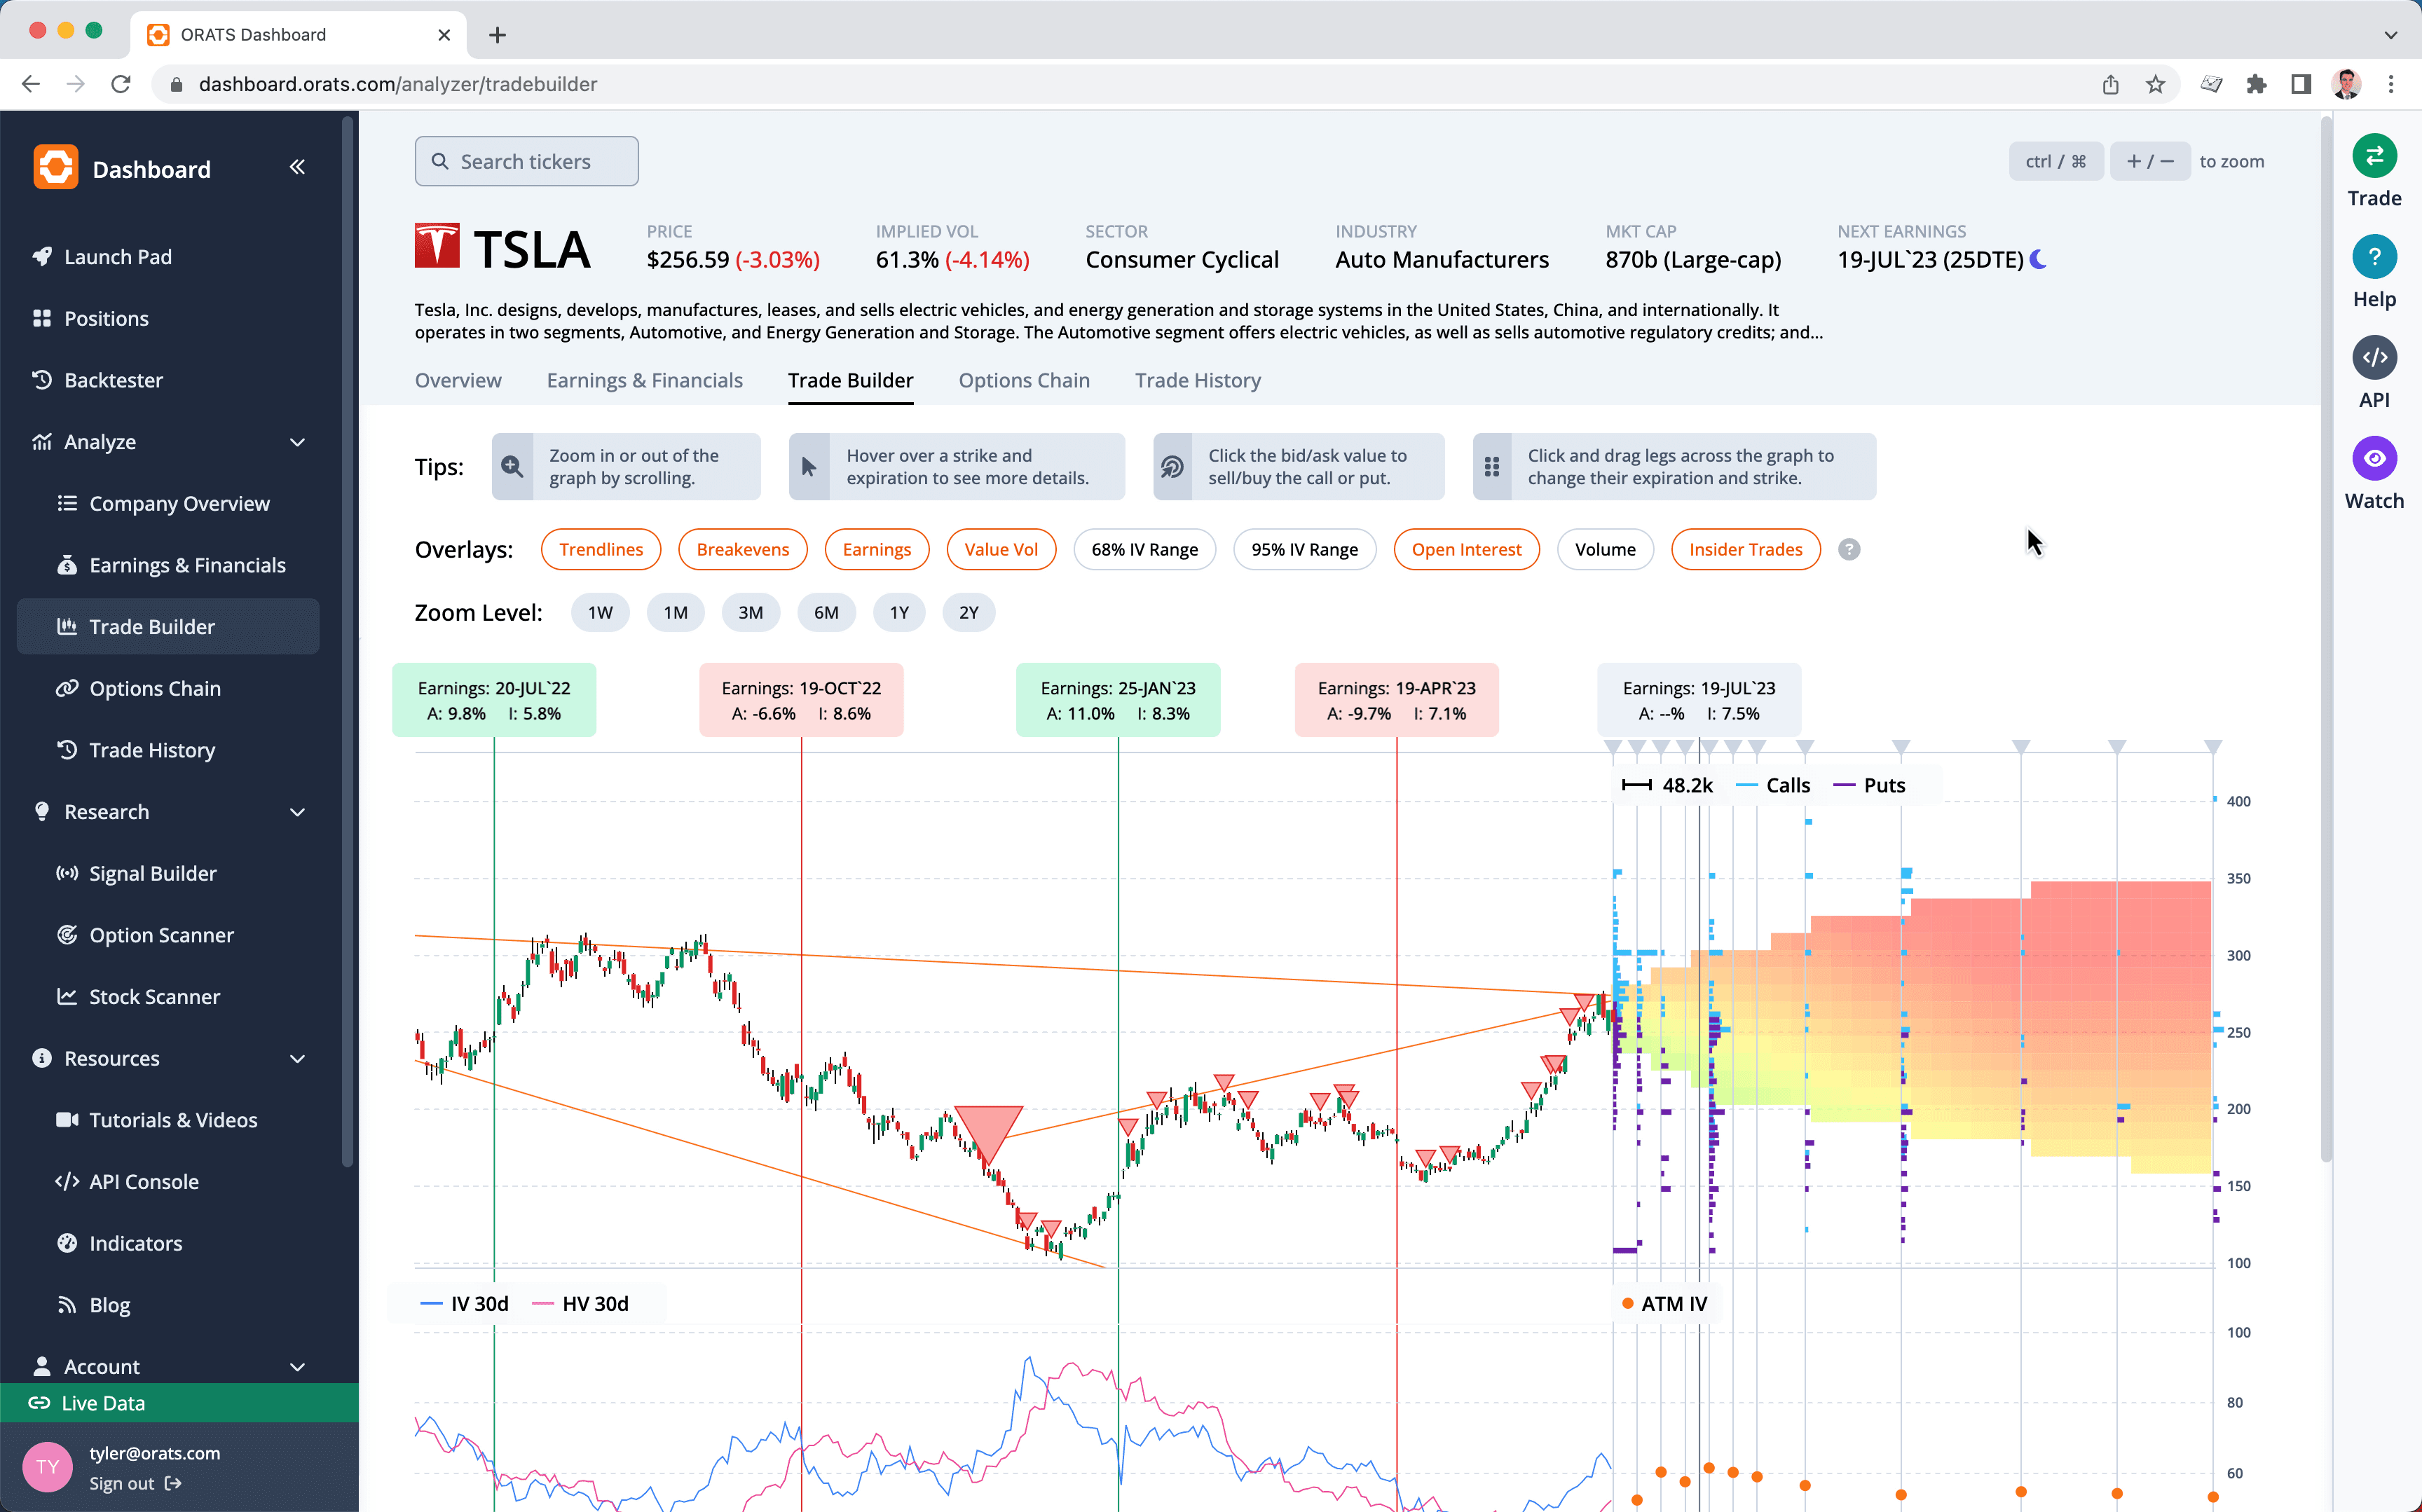
Task: Set zoom level to 1Y
Action: point(899,612)
